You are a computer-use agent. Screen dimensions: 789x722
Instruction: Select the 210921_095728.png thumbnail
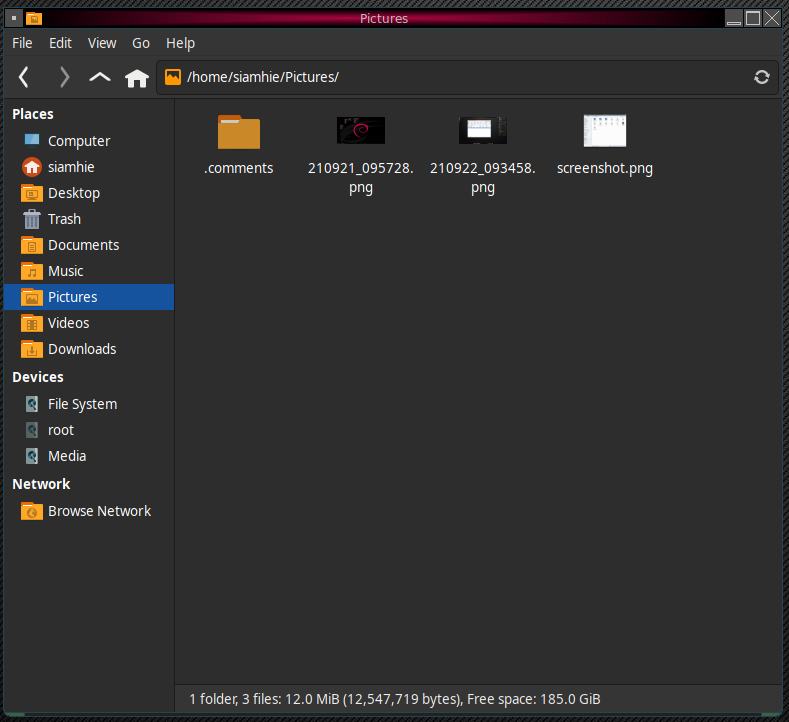point(361,130)
